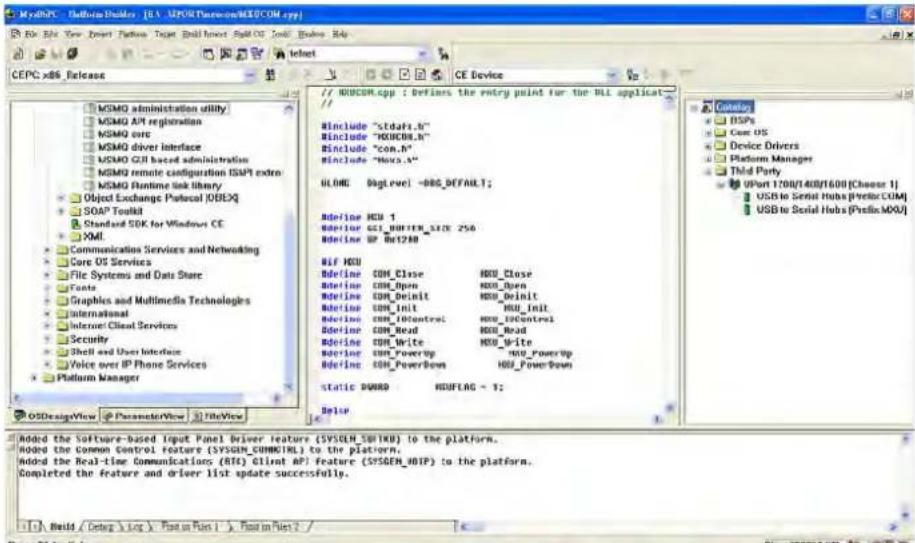915x543 pixels.
Task: Click 'Completed the feature and driver list update' line
Action: tap(184, 473)
